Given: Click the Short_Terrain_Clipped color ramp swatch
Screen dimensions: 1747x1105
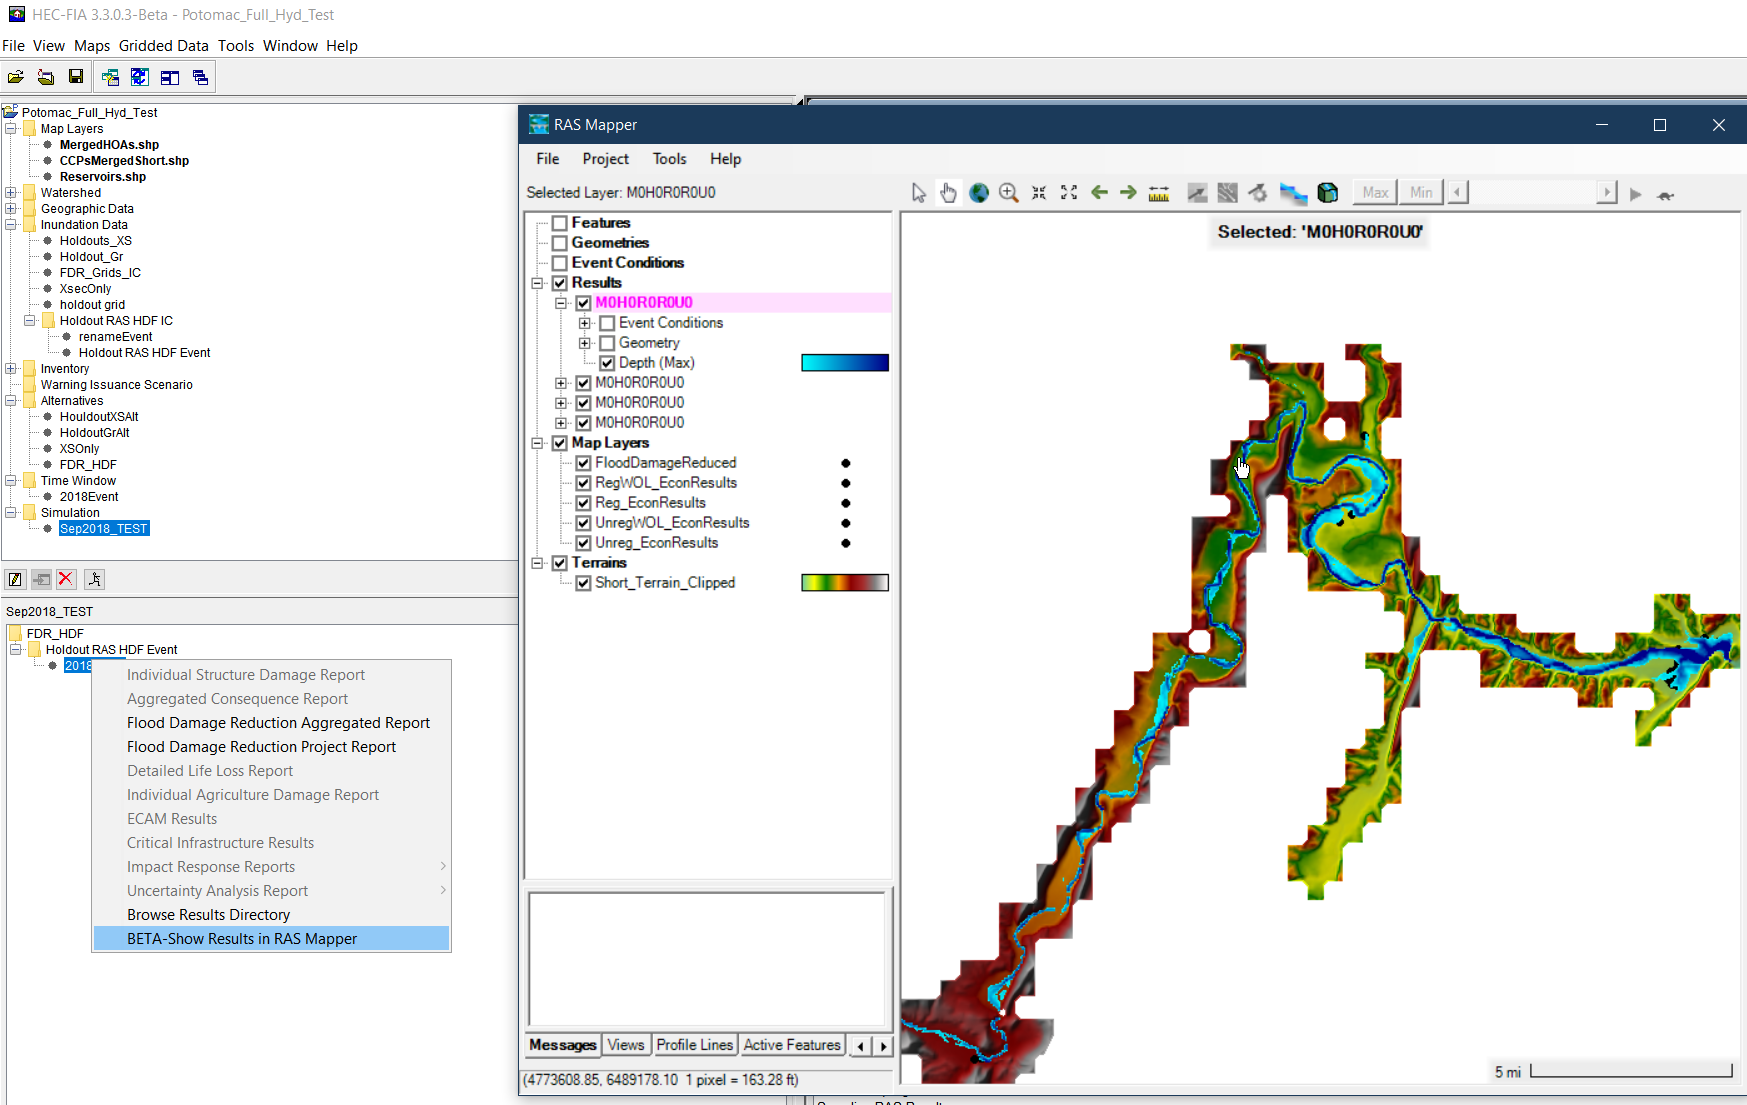Looking at the screenshot, I should (x=844, y=583).
